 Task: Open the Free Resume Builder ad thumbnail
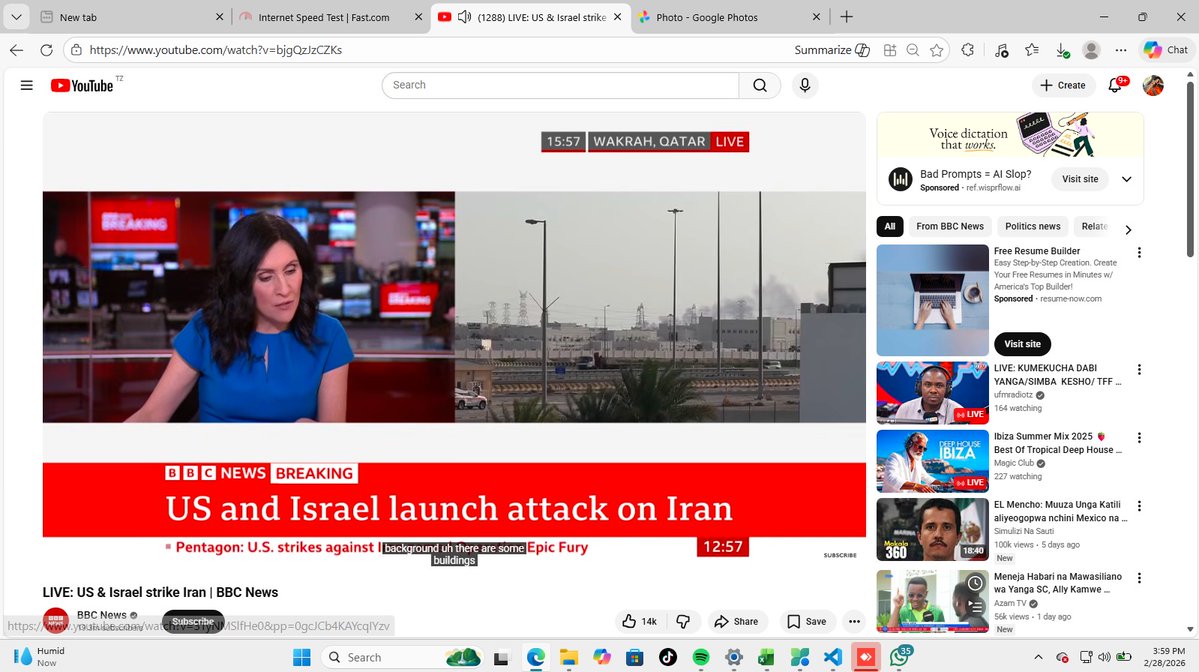(932, 300)
